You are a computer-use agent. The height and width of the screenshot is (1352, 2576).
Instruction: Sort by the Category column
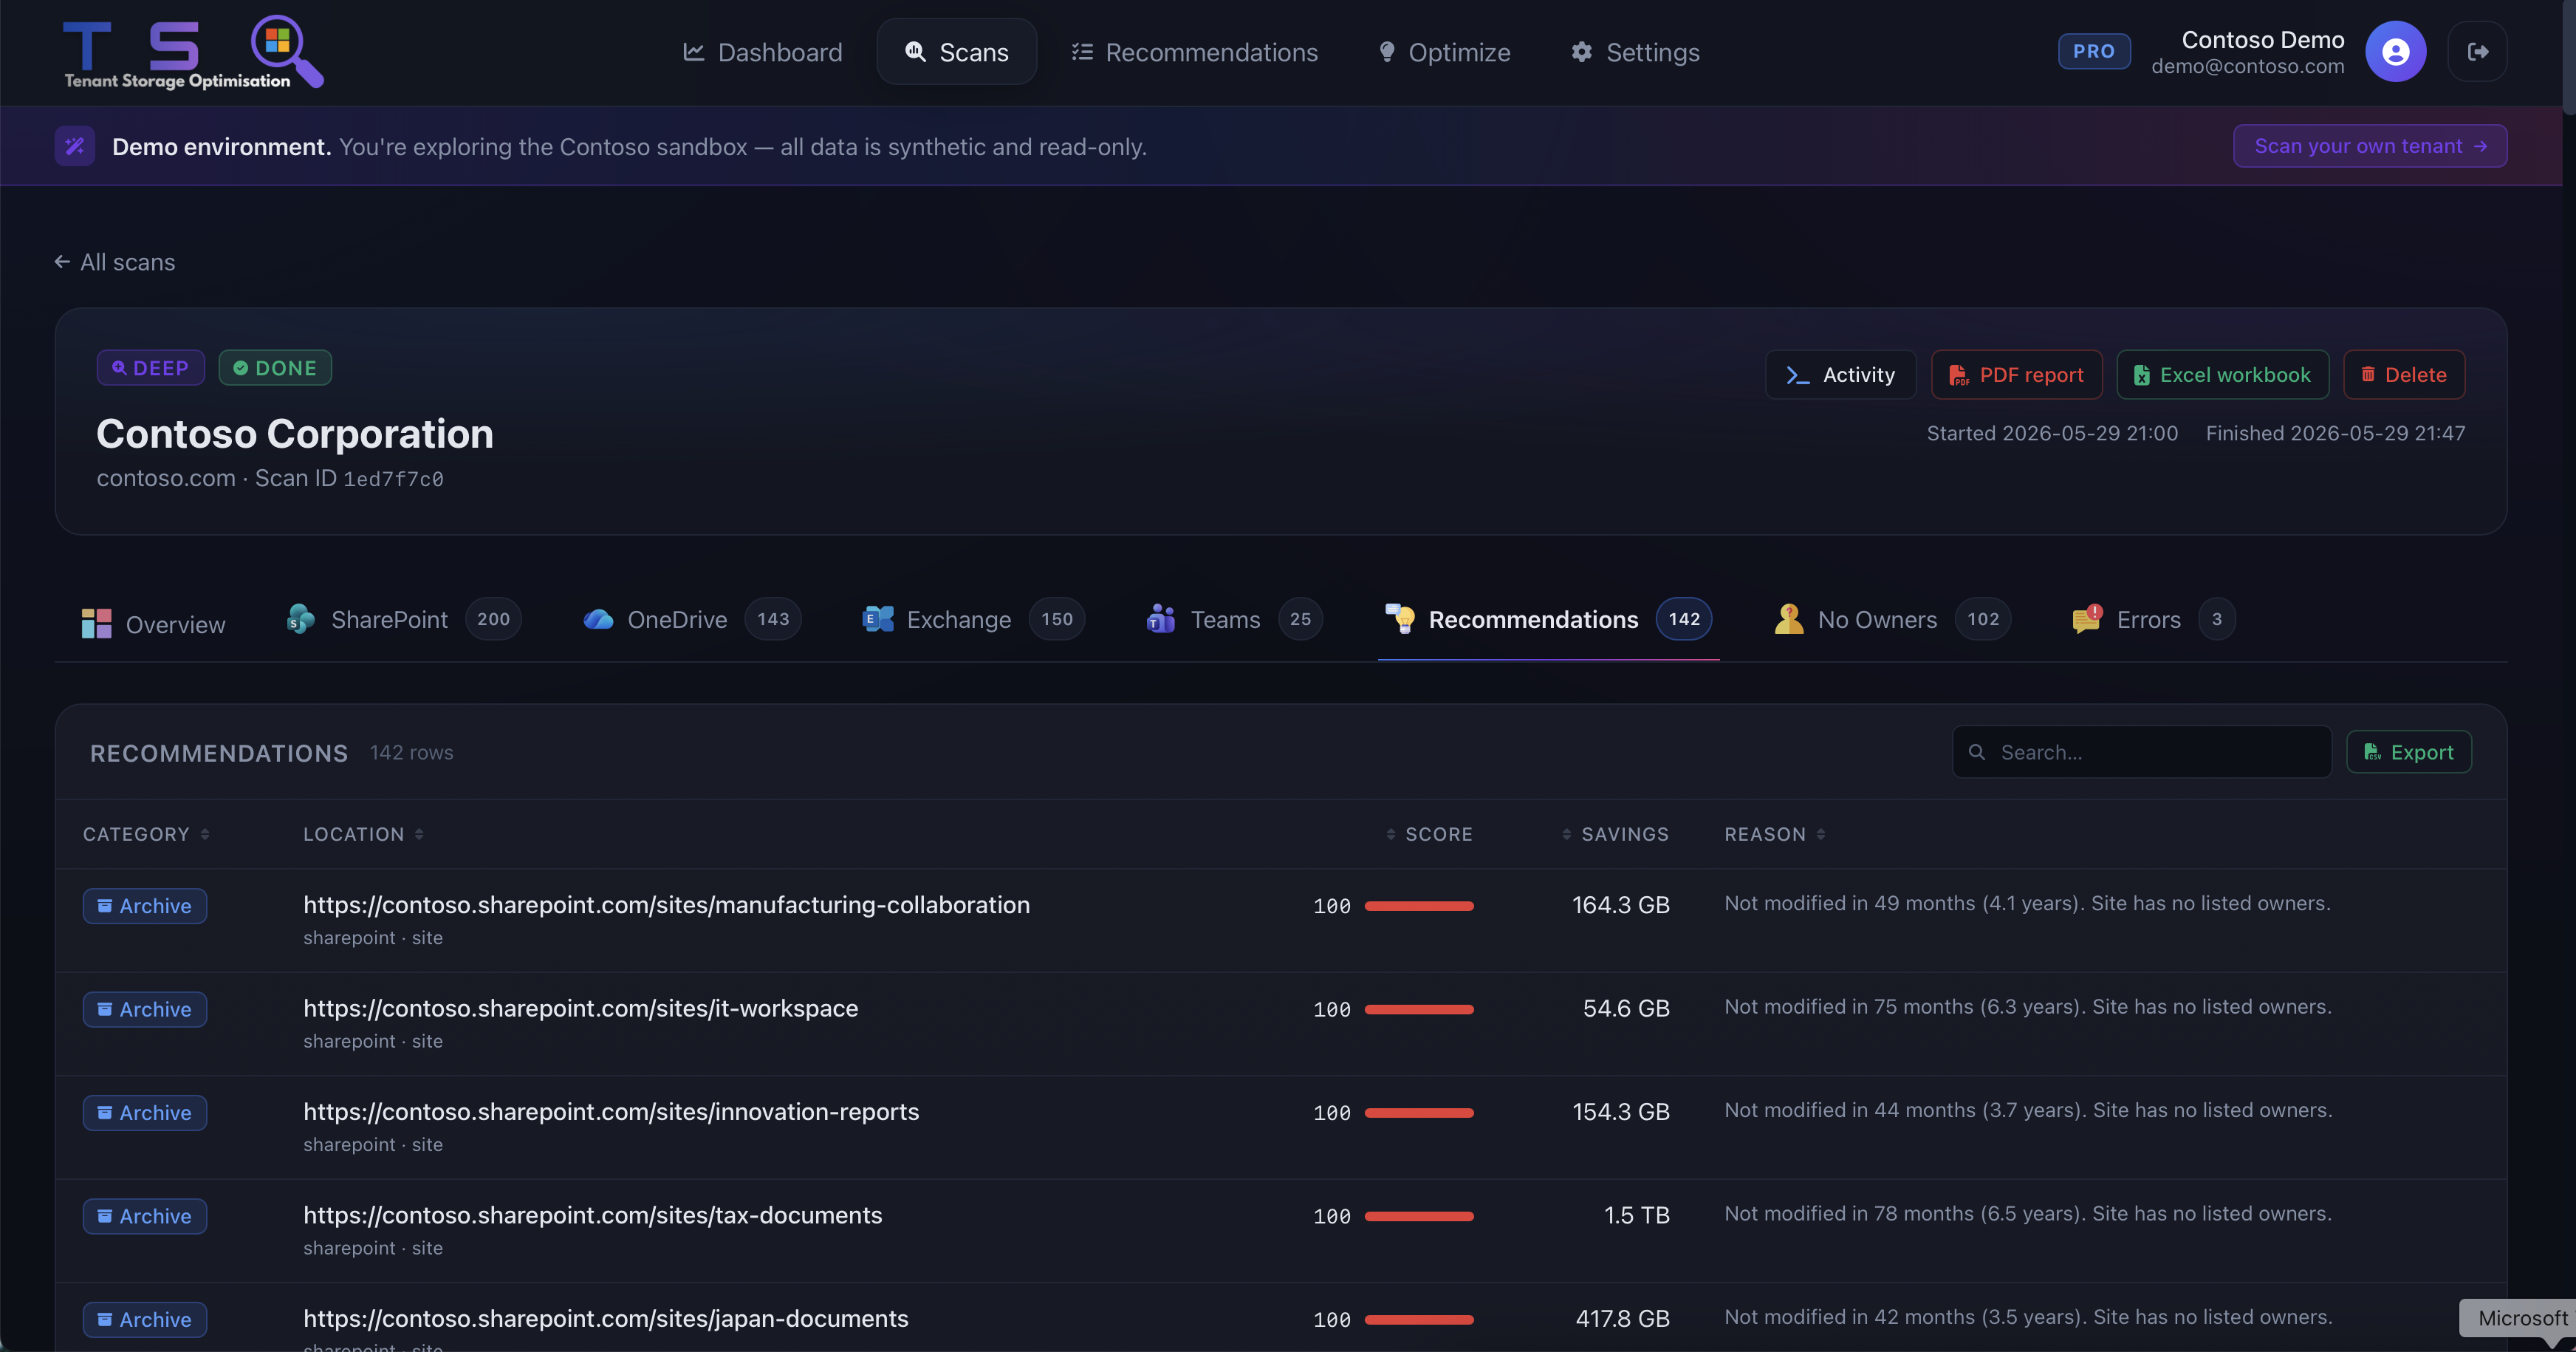tap(147, 834)
